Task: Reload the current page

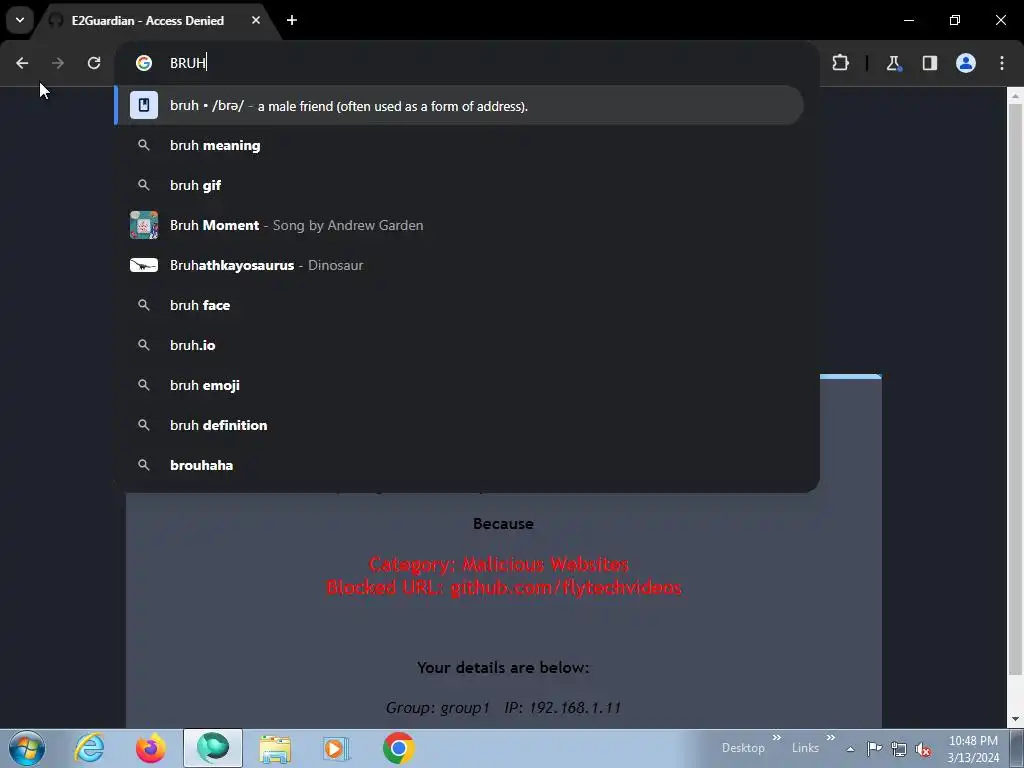Action: 94,63
